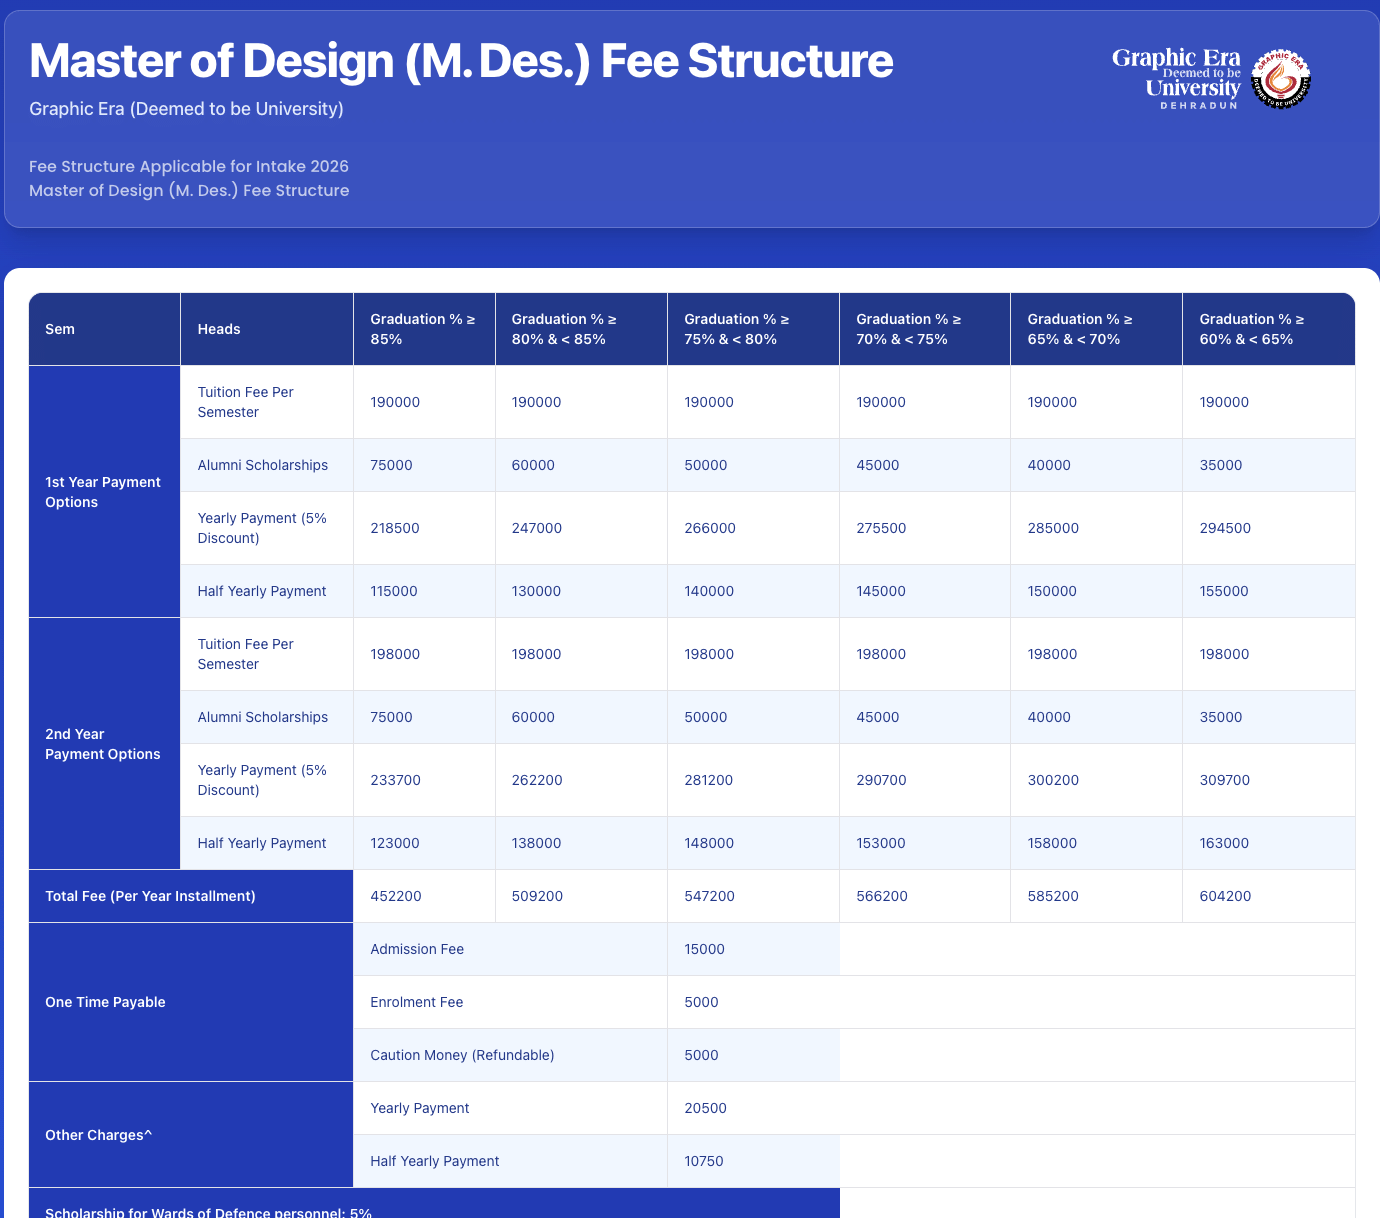
Task: Click the '1st Year Payment Options' row label
Action: click(103, 492)
